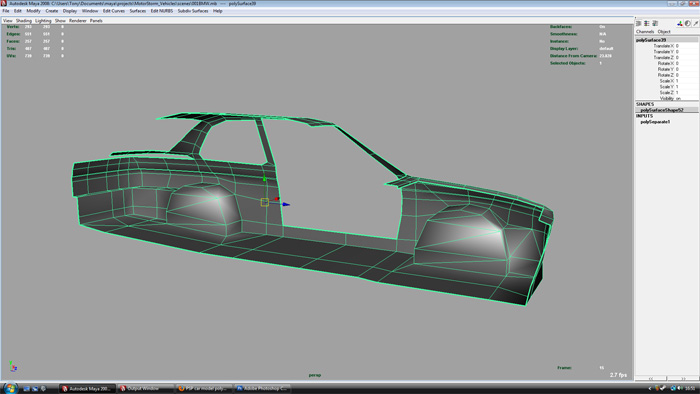This screenshot has width=700, height=394.
Task: Switch to Adobe Photoshop taskbar button
Action: (262, 389)
